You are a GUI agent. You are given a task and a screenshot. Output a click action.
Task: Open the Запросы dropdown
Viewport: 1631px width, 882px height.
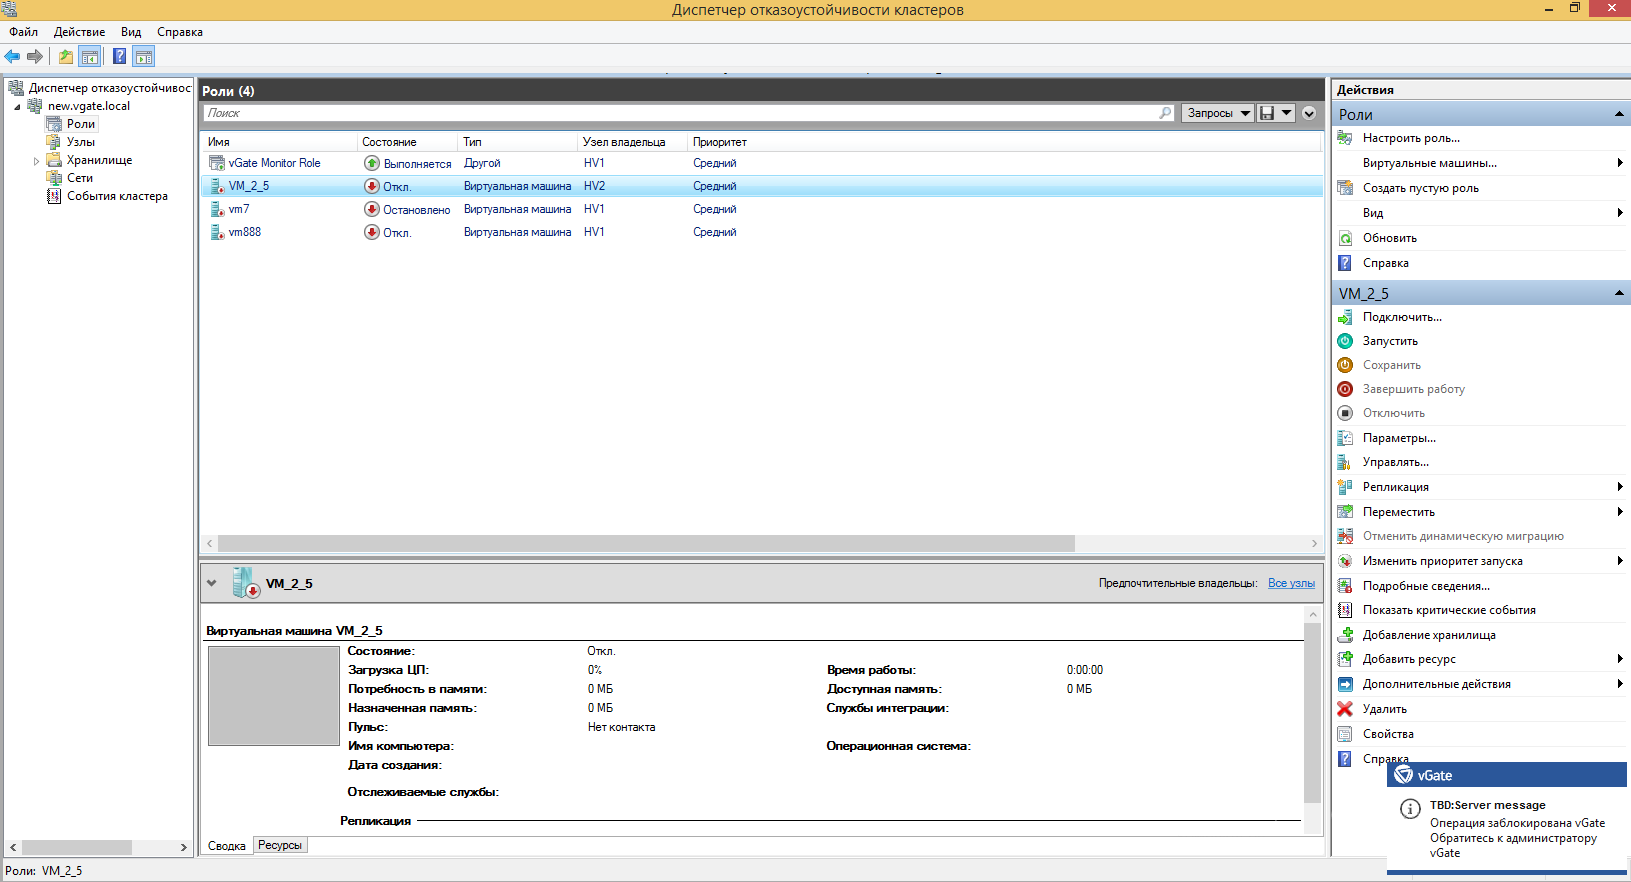[1218, 113]
